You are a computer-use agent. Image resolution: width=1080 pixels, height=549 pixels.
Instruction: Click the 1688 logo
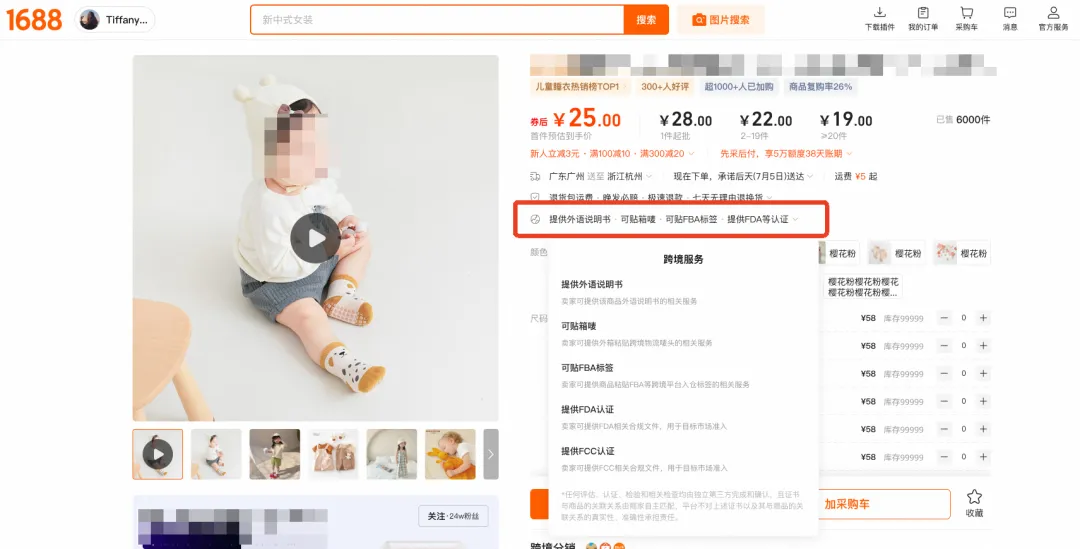point(34,20)
